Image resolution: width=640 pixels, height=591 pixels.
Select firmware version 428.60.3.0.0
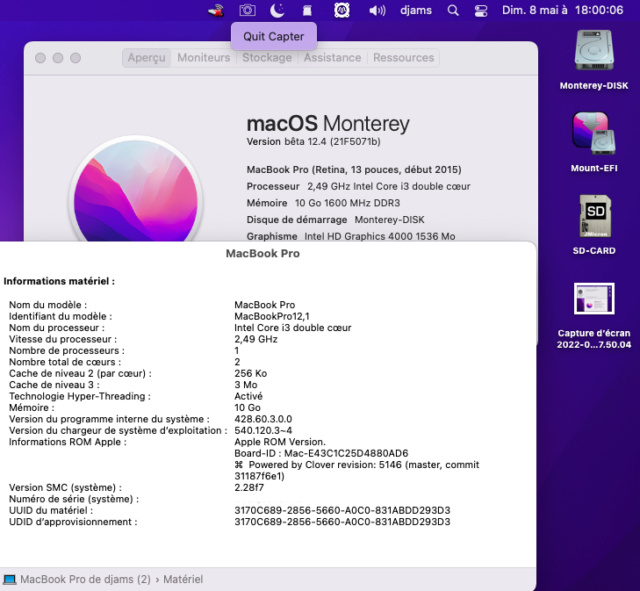(x=263, y=419)
